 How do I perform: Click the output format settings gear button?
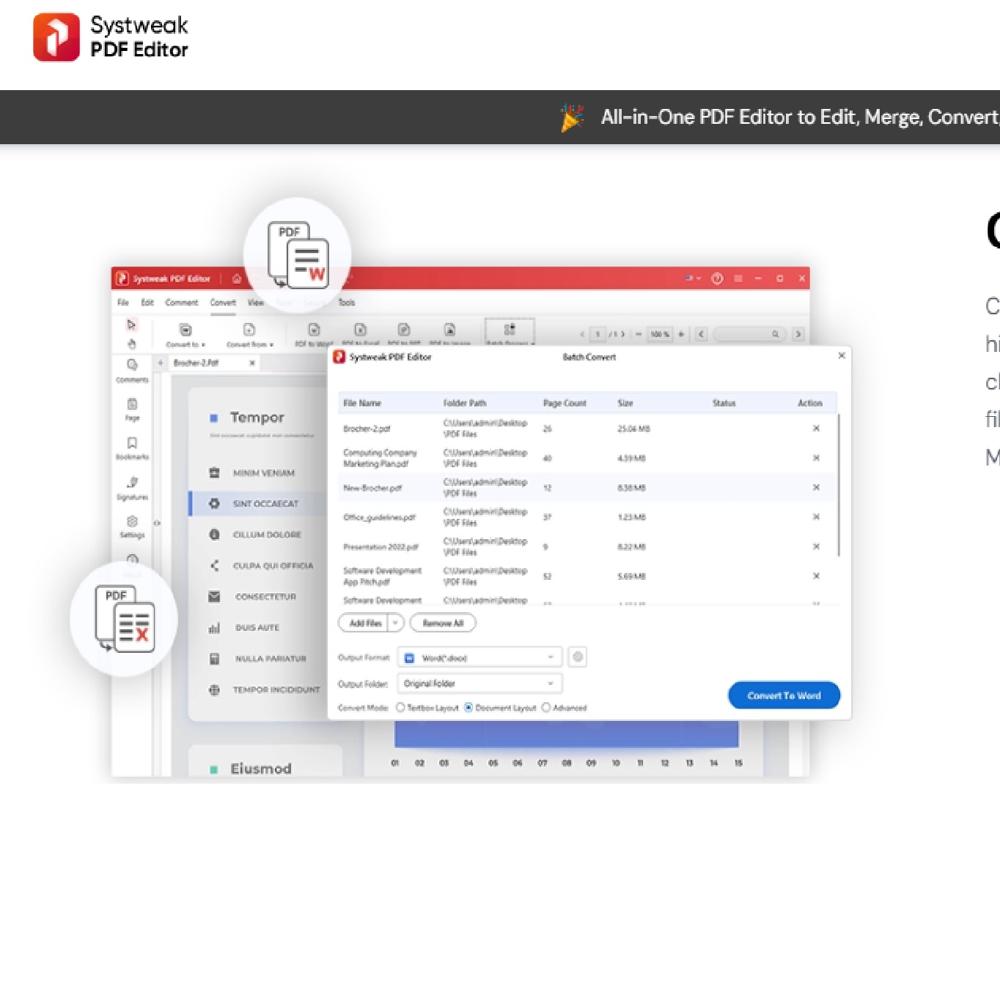577,657
